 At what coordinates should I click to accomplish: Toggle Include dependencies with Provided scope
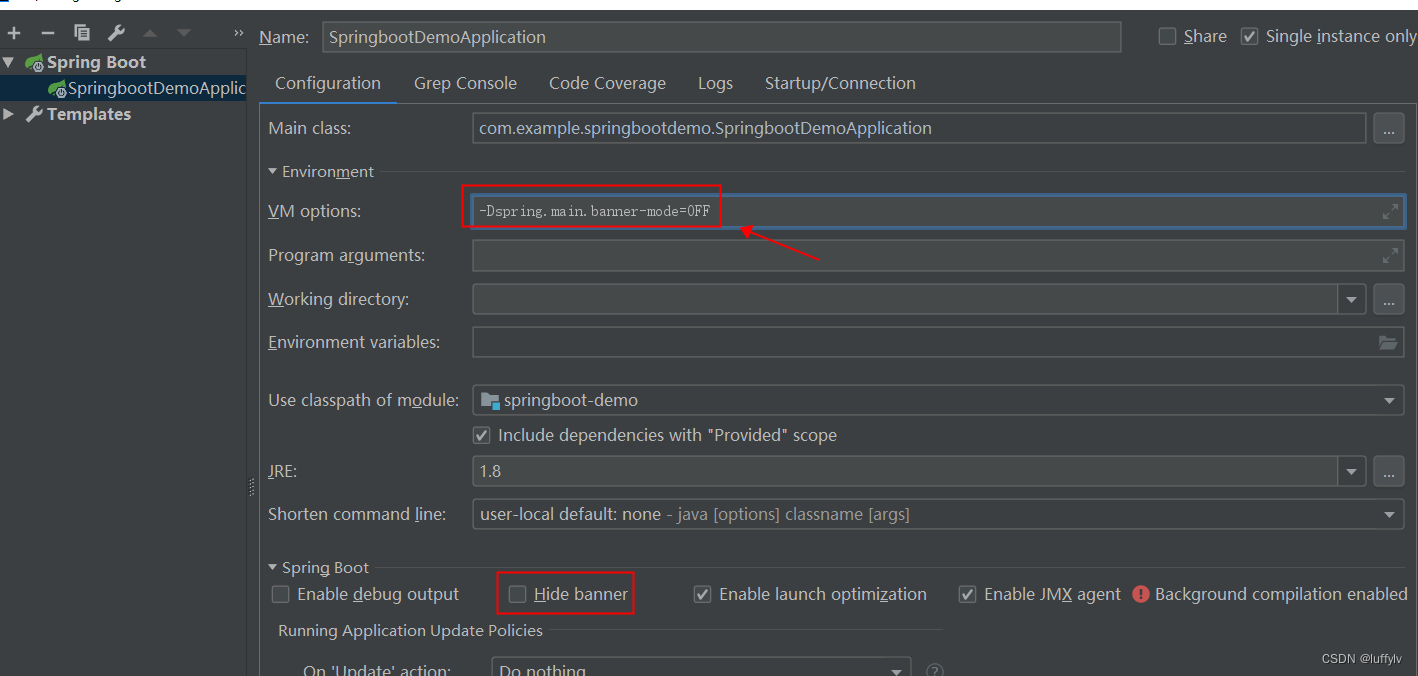coord(481,435)
